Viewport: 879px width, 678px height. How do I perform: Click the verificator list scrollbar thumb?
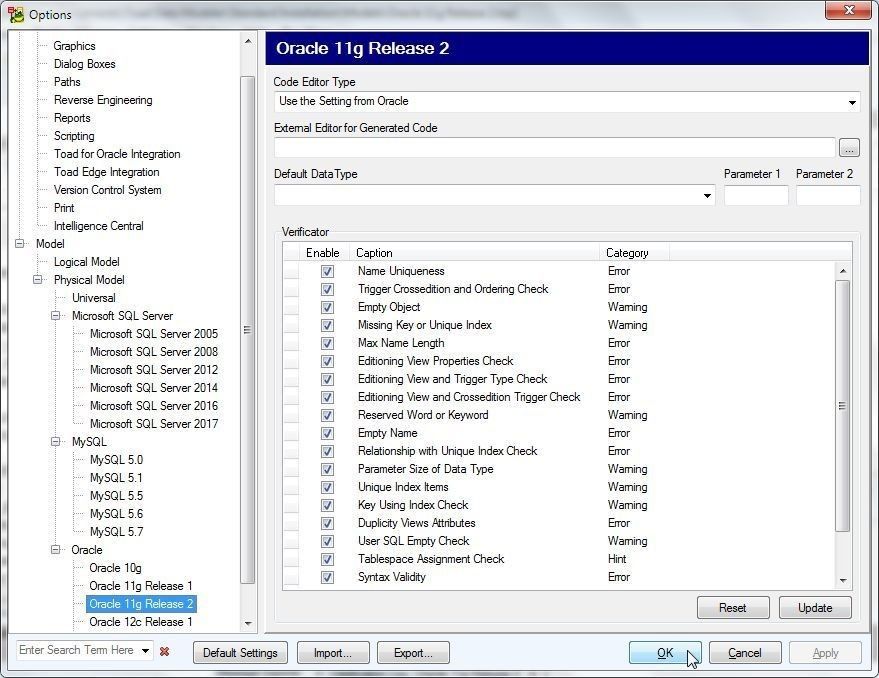pyautogui.click(x=842, y=405)
